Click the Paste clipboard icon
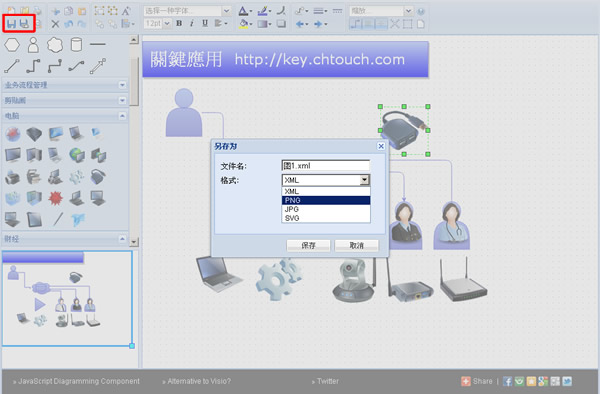 coord(82,11)
